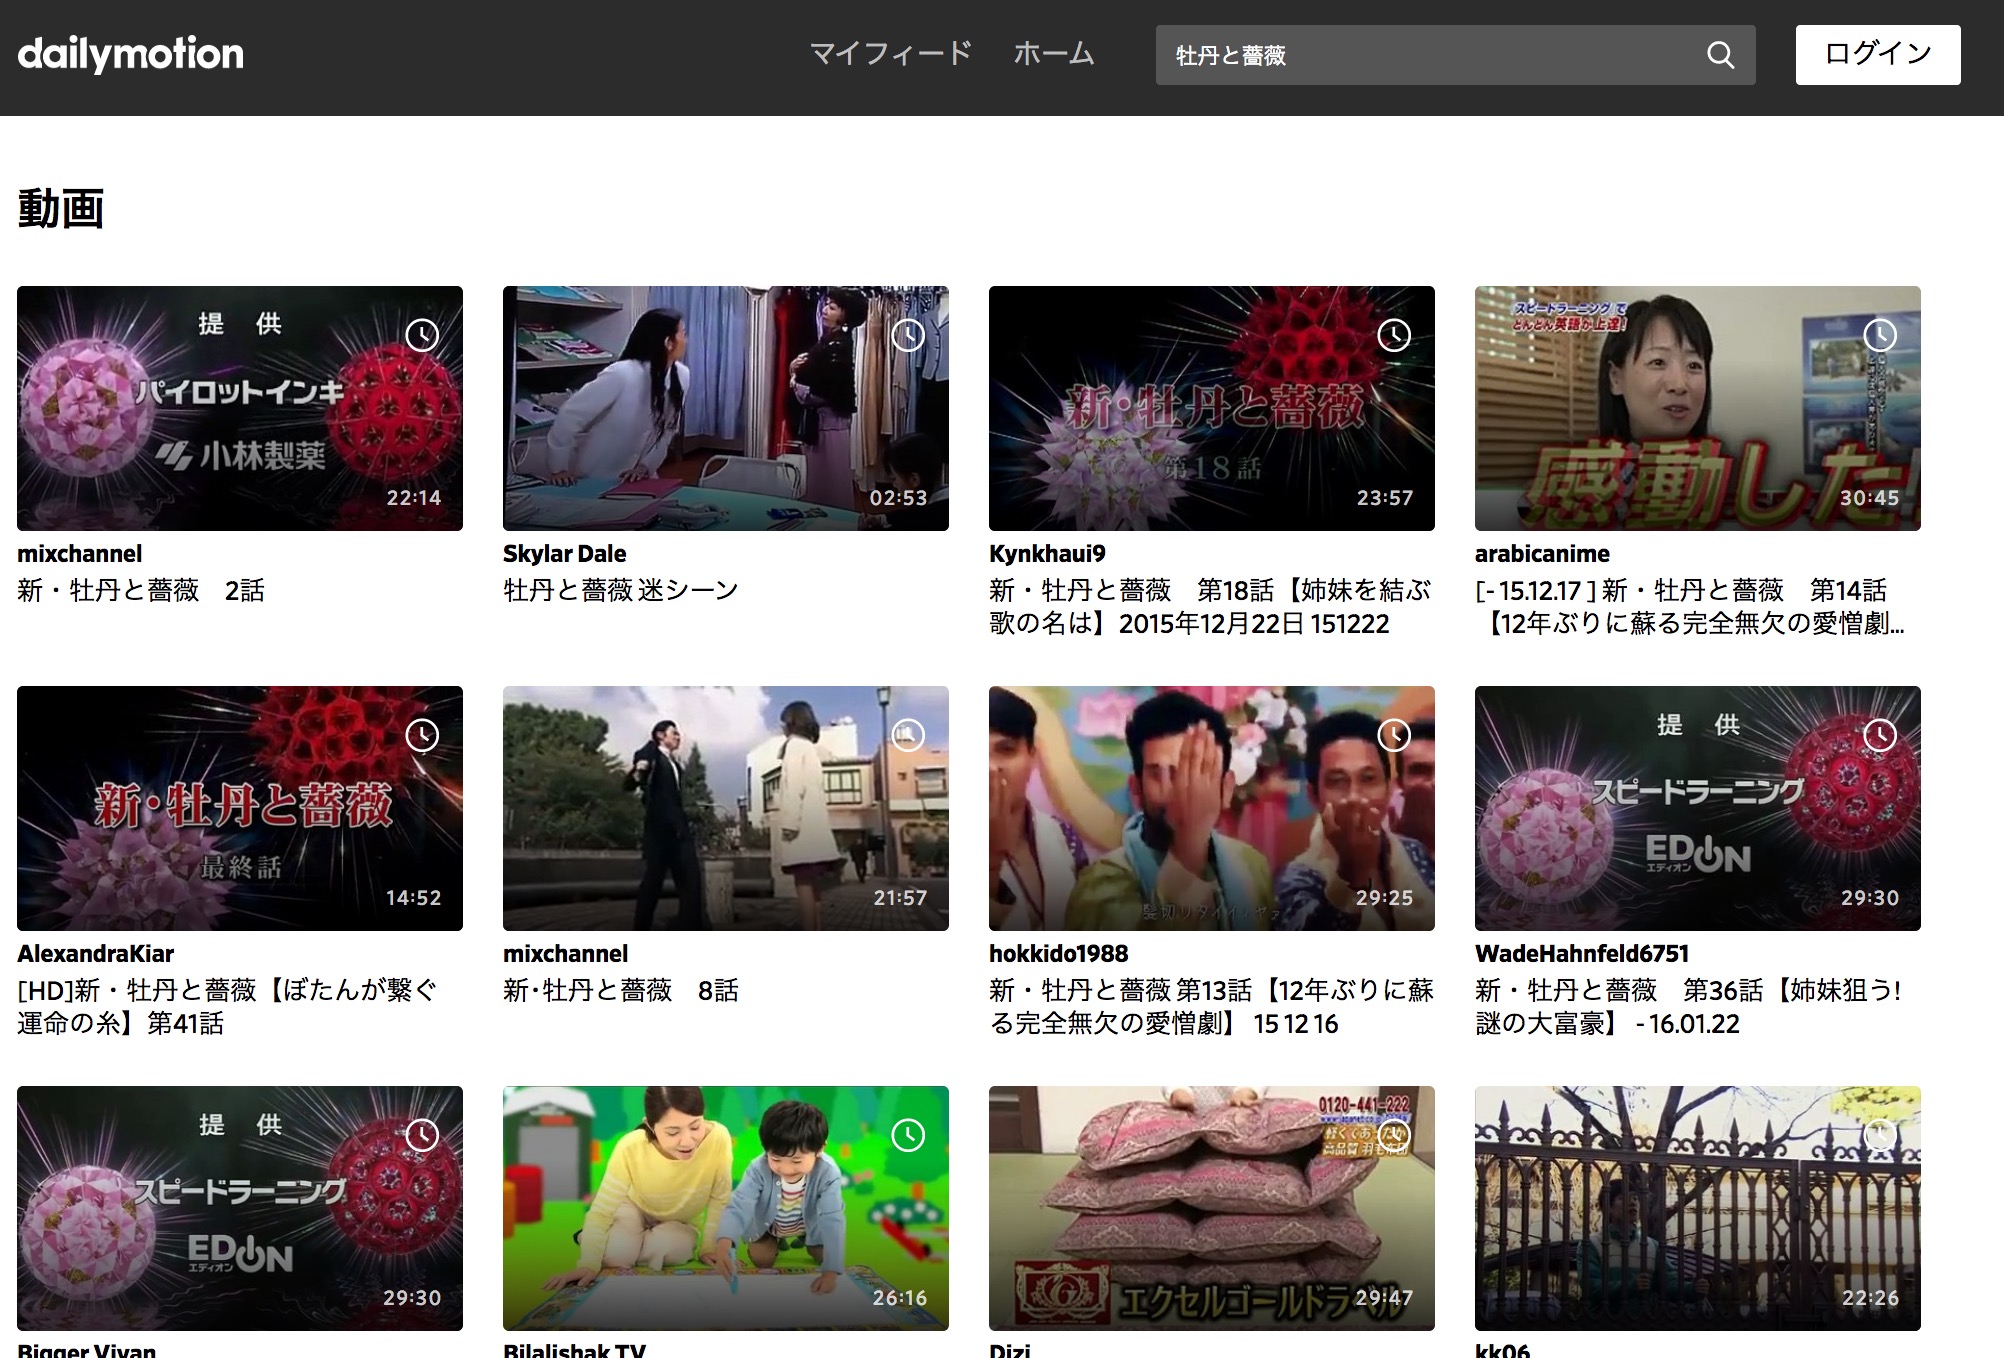Open title 新・牡丹と薔薇 第13話

click(x=1211, y=1007)
